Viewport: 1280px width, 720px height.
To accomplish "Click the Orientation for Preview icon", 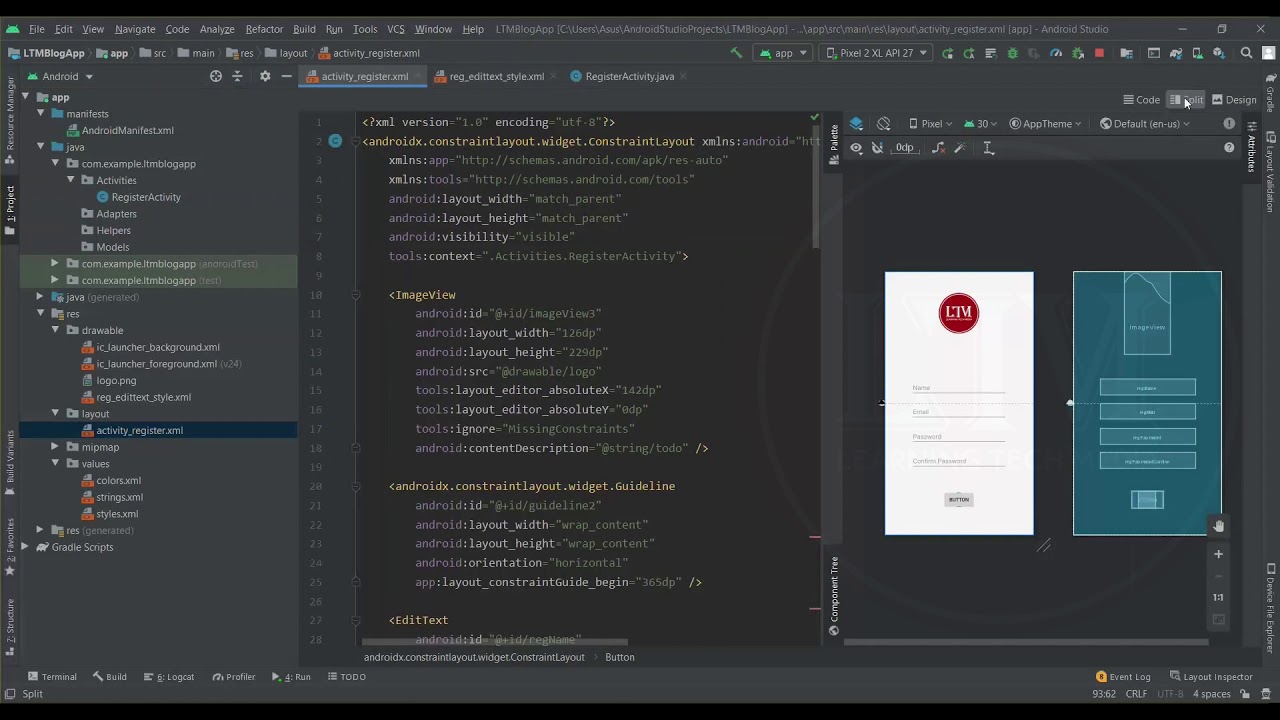I will [x=884, y=124].
